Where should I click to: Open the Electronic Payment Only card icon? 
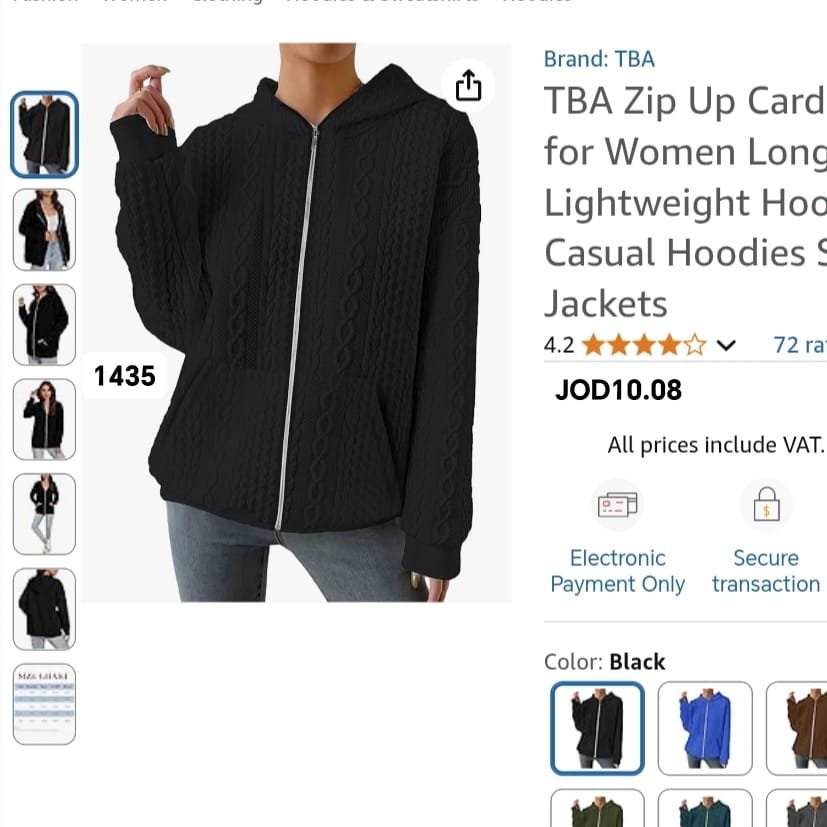[x=617, y=505]
